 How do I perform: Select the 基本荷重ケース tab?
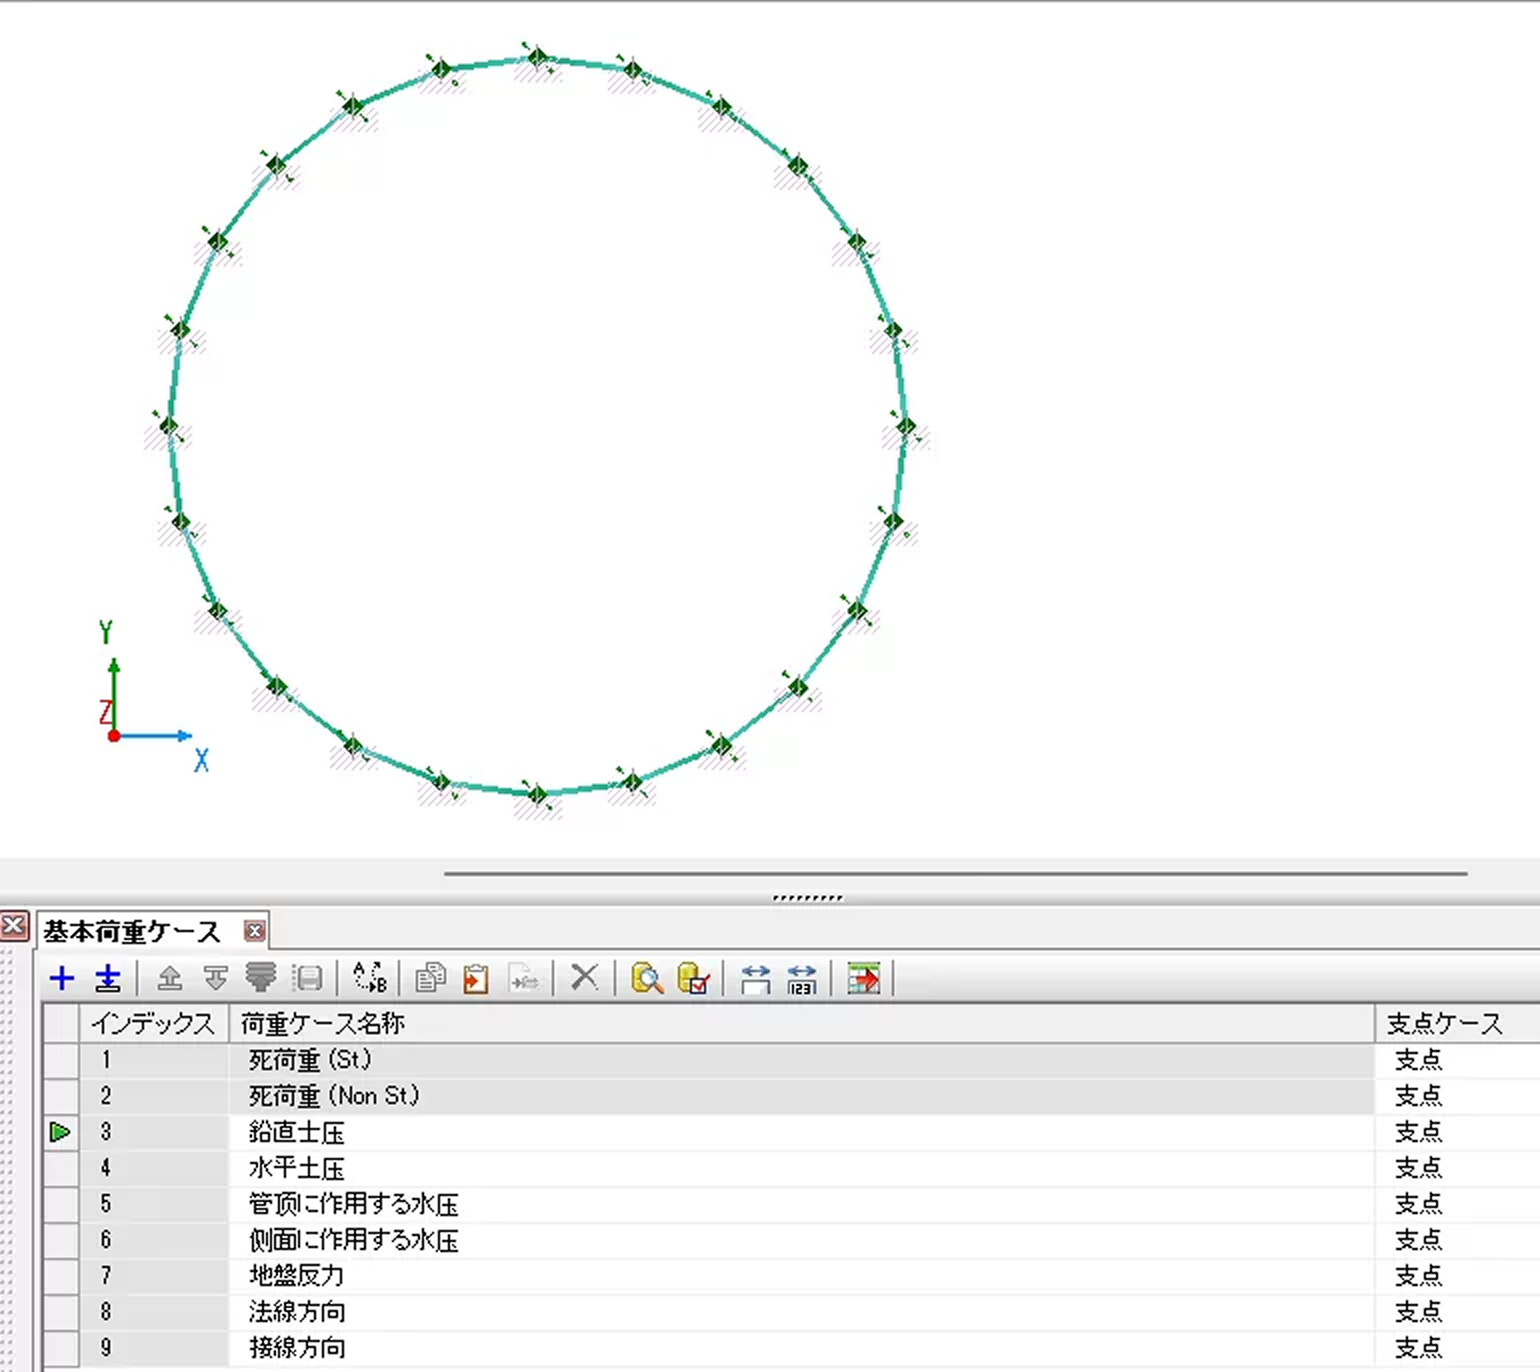[132, 932]
